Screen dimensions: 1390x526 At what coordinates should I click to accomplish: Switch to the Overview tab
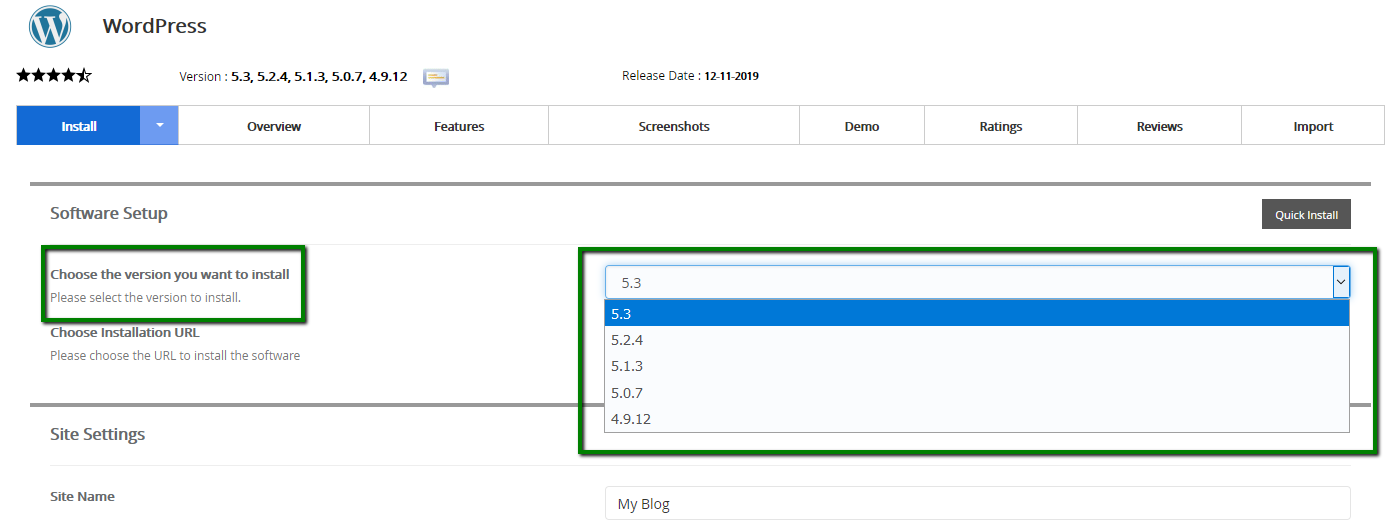[x=274, y=126]
